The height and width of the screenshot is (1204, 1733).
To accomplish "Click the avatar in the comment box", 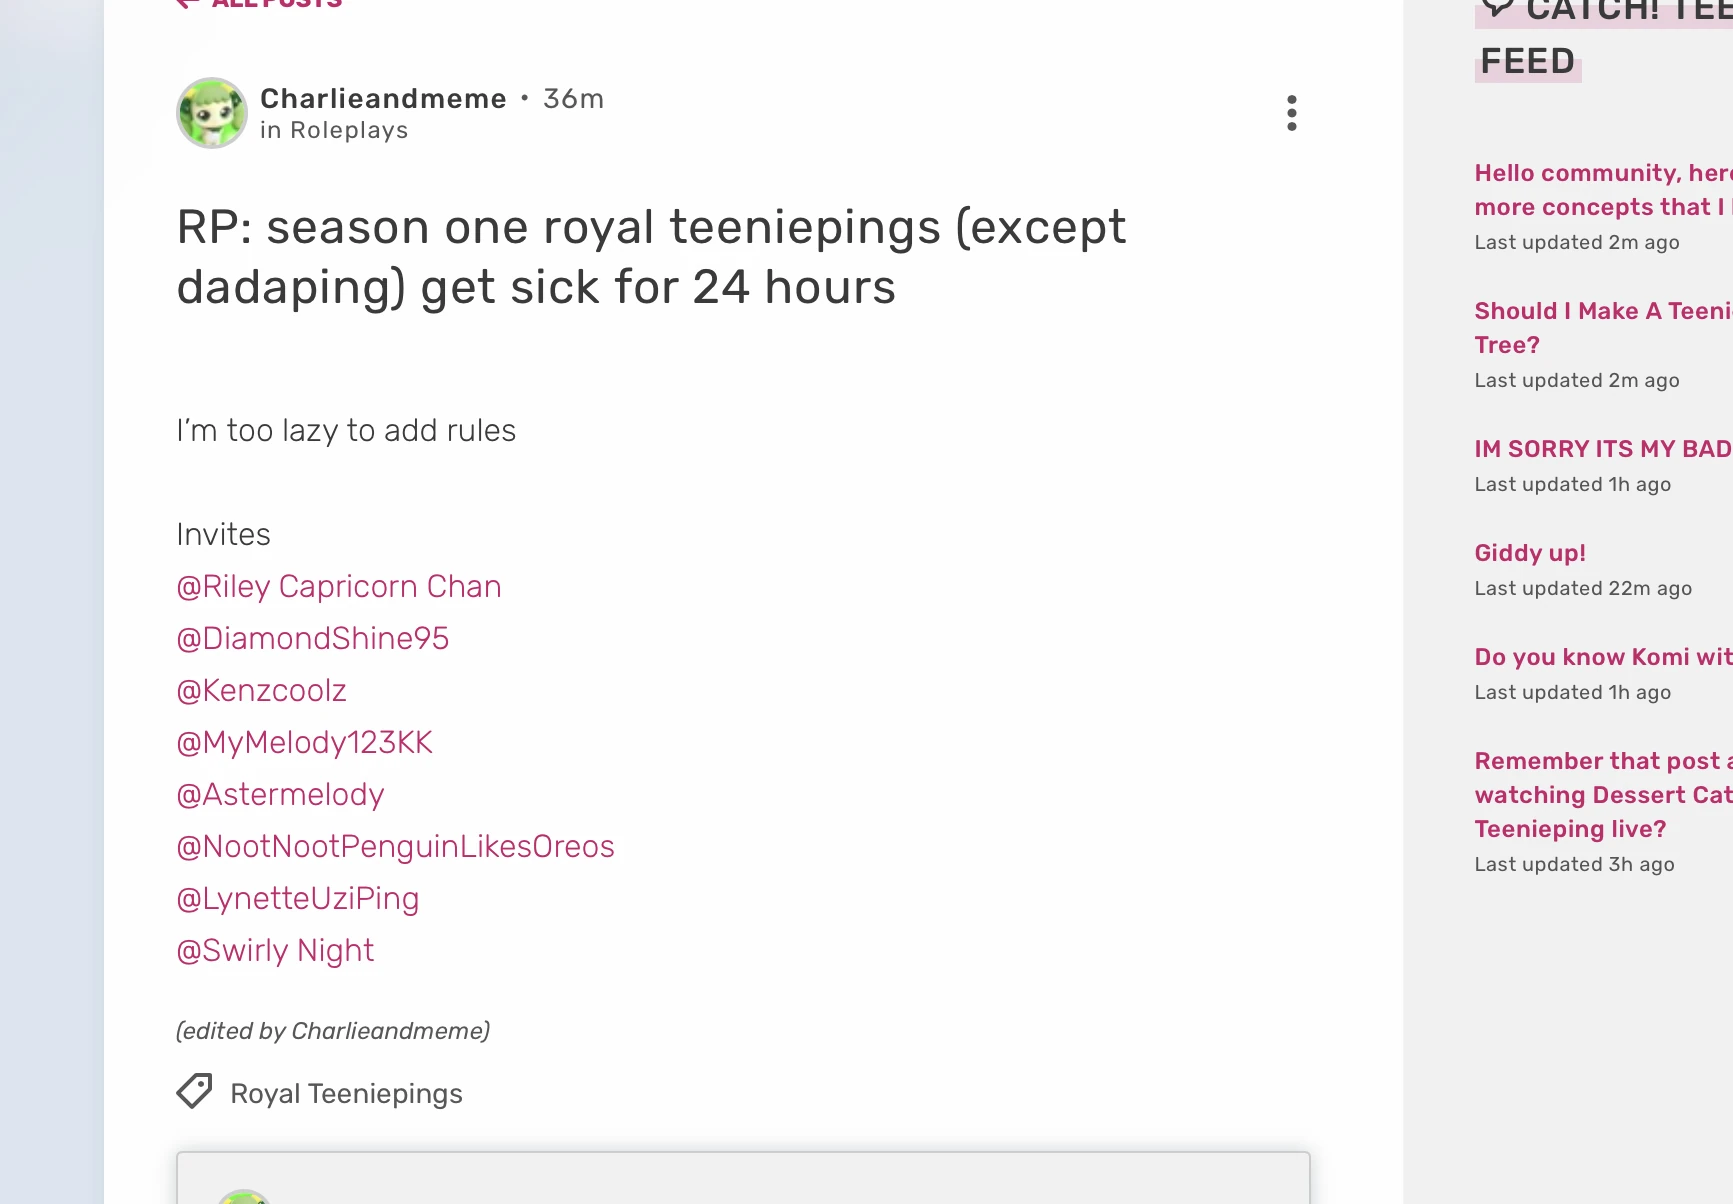I will click(243, 1197).
